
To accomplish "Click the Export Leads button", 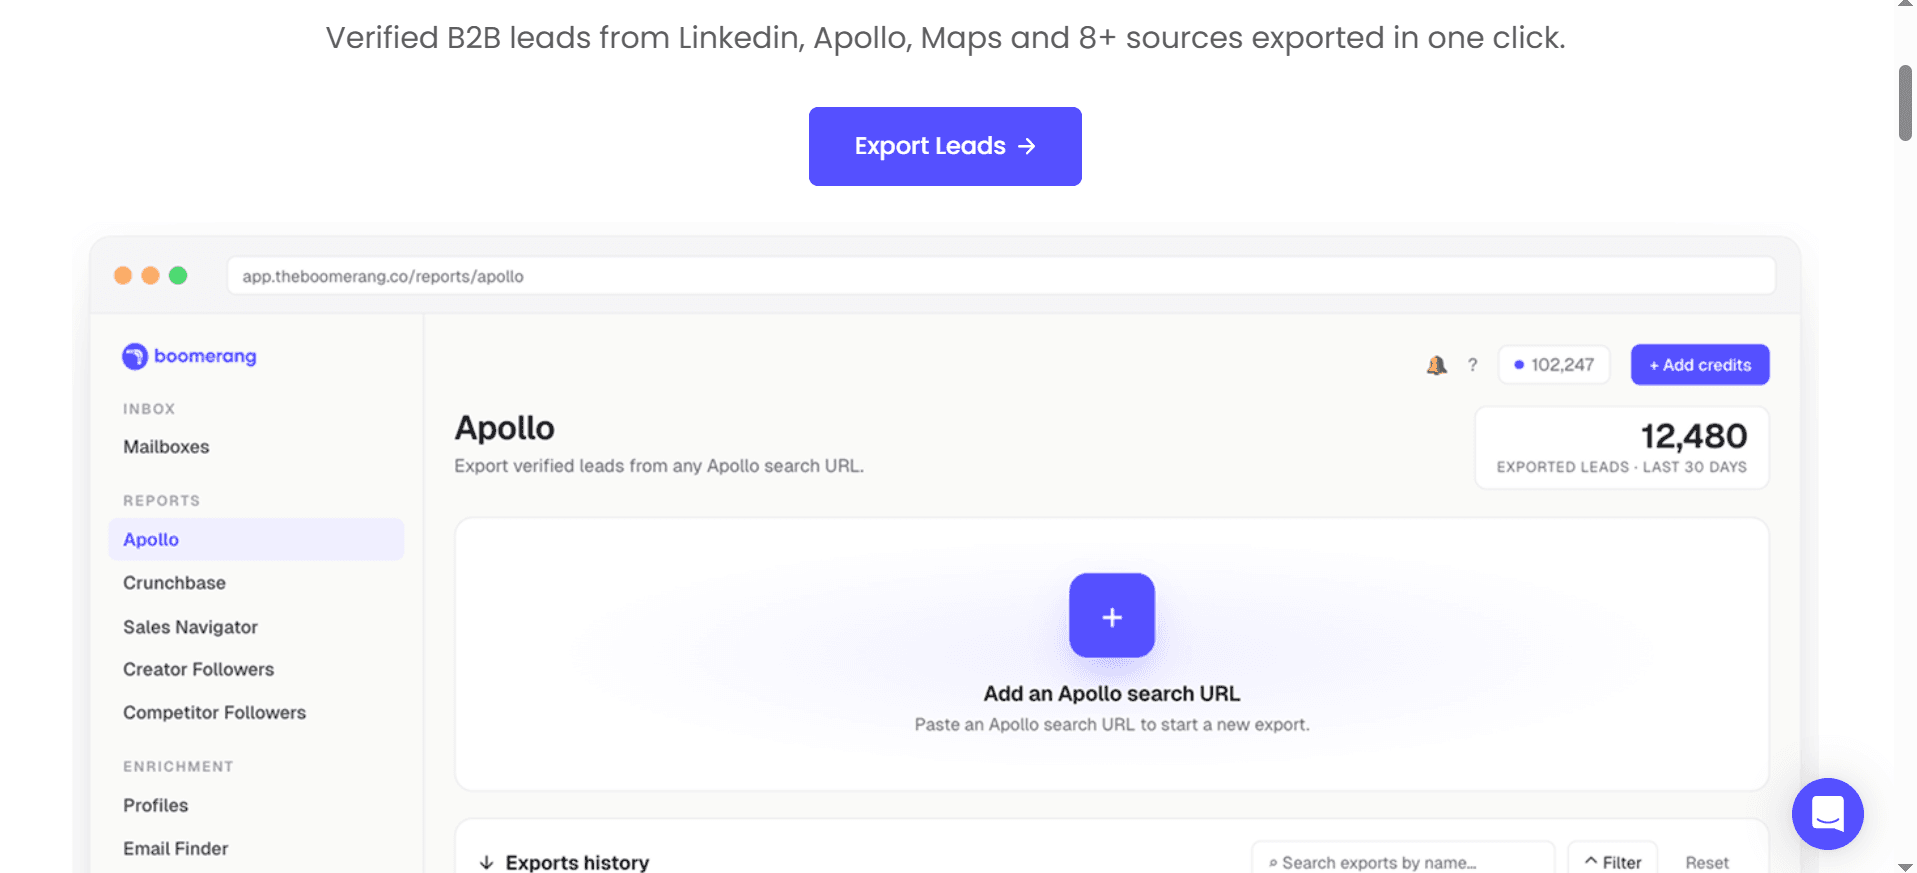I will [945, 146].
